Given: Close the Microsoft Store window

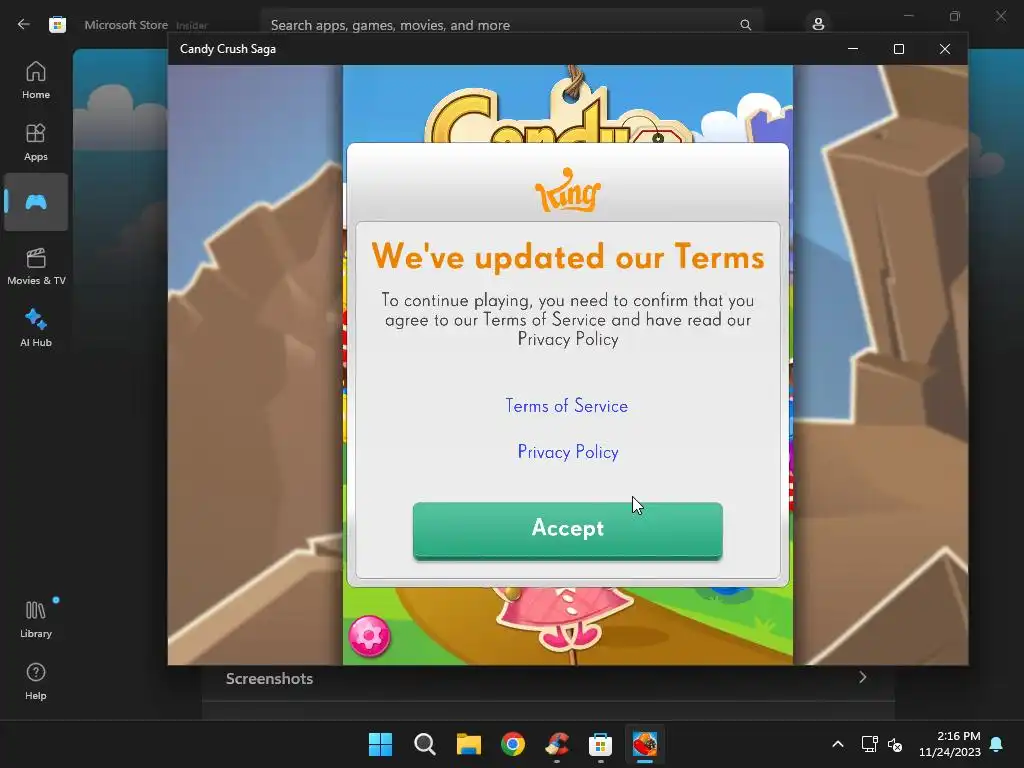Looking at the screenshot, I should [x=1001, y=16].
